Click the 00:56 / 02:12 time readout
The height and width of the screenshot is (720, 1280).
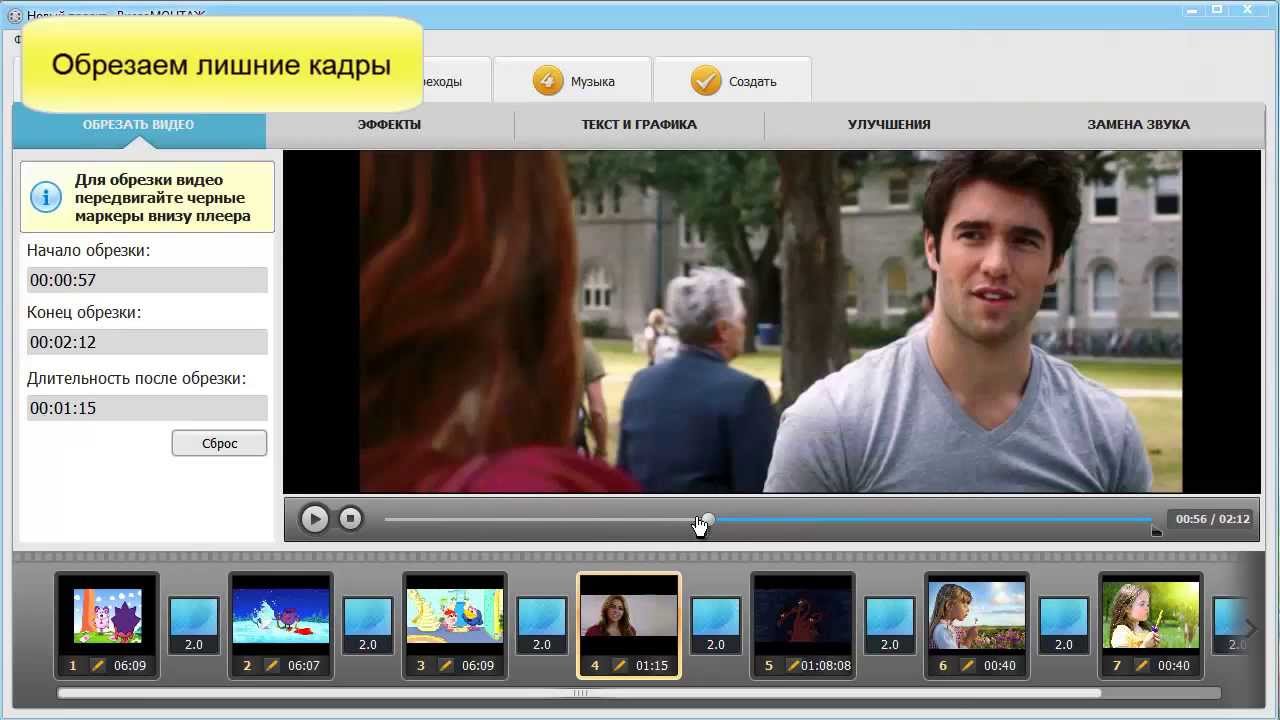click(x=1213, y=519)
